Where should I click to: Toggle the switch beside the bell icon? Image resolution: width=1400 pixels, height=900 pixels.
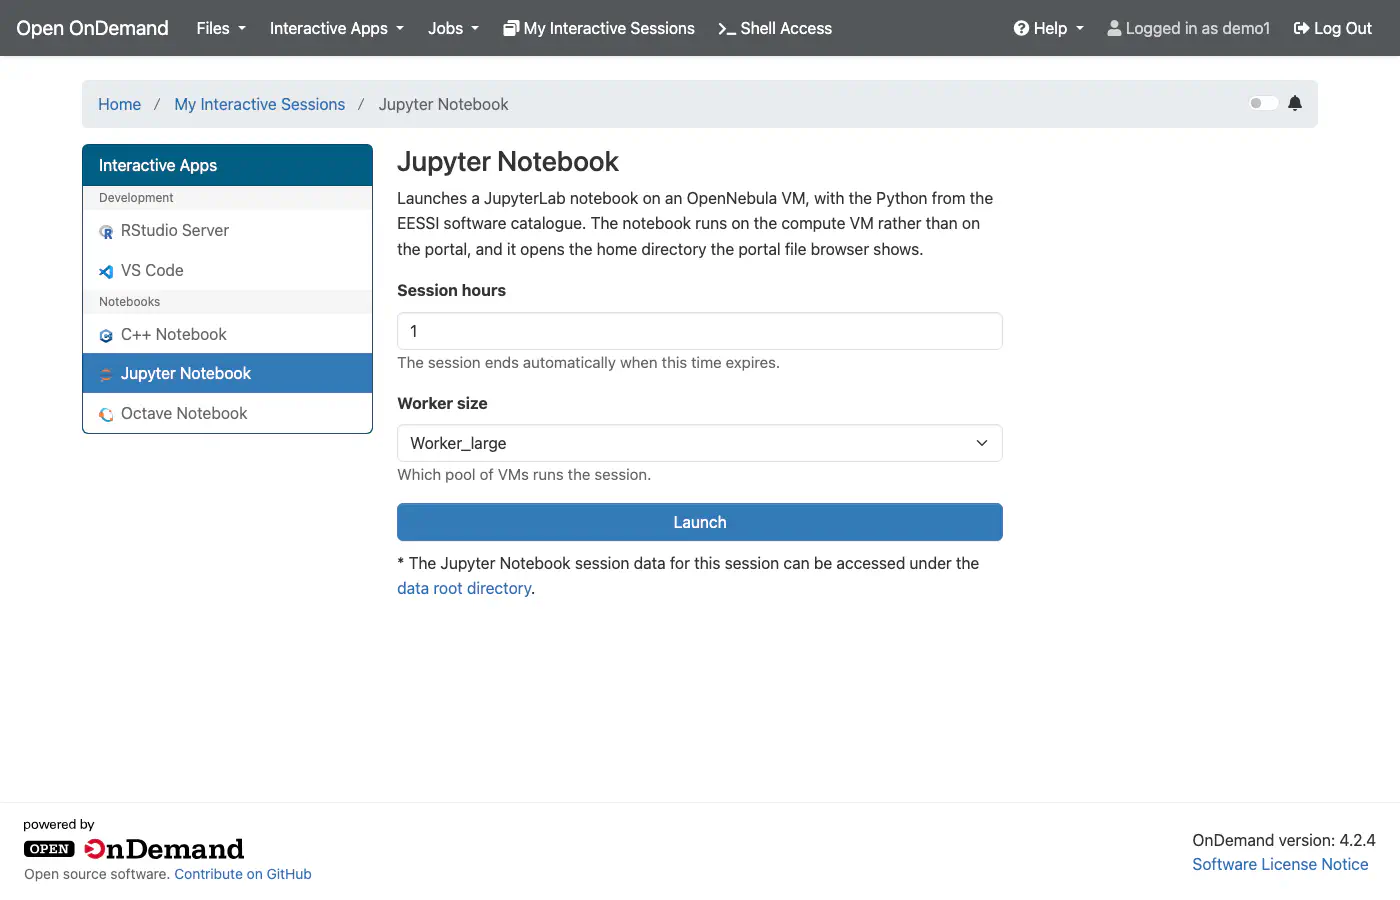[x=1264, y=103]
